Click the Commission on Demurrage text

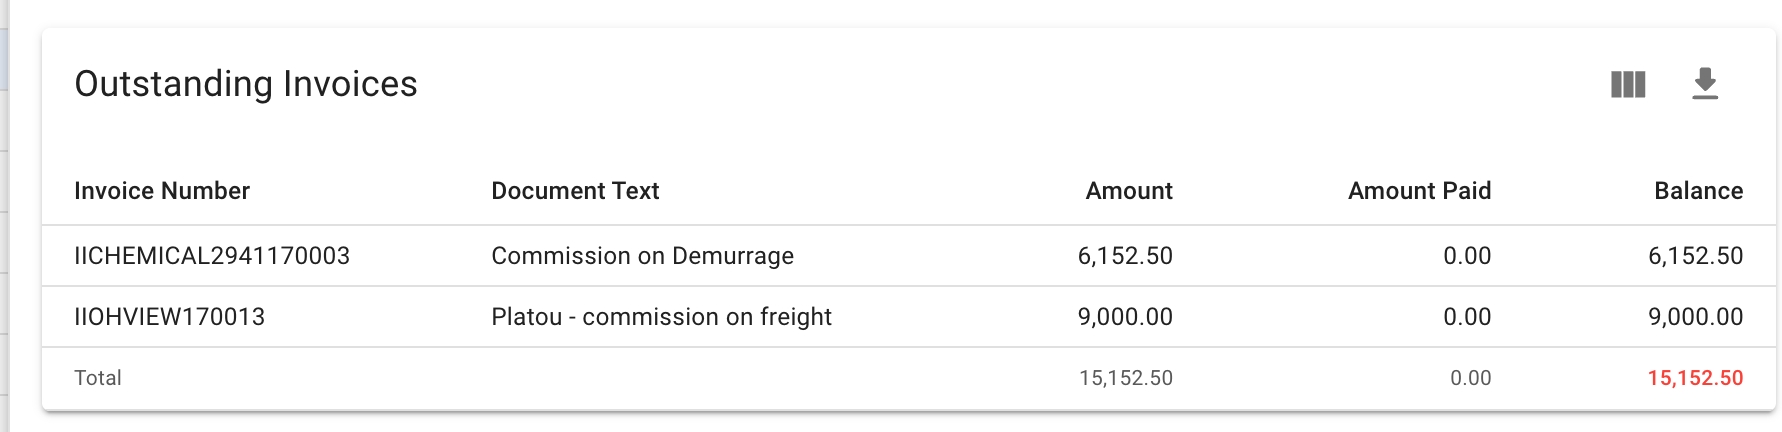[x=642, y=256]
